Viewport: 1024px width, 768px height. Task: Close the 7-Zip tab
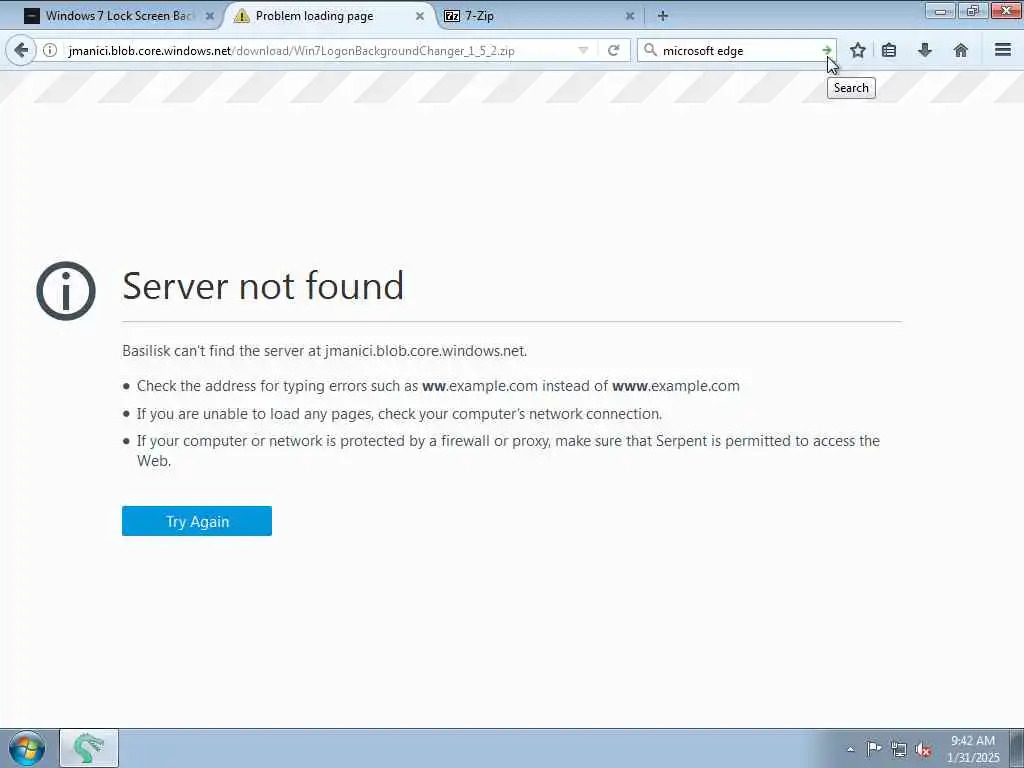tap(630, 16)
